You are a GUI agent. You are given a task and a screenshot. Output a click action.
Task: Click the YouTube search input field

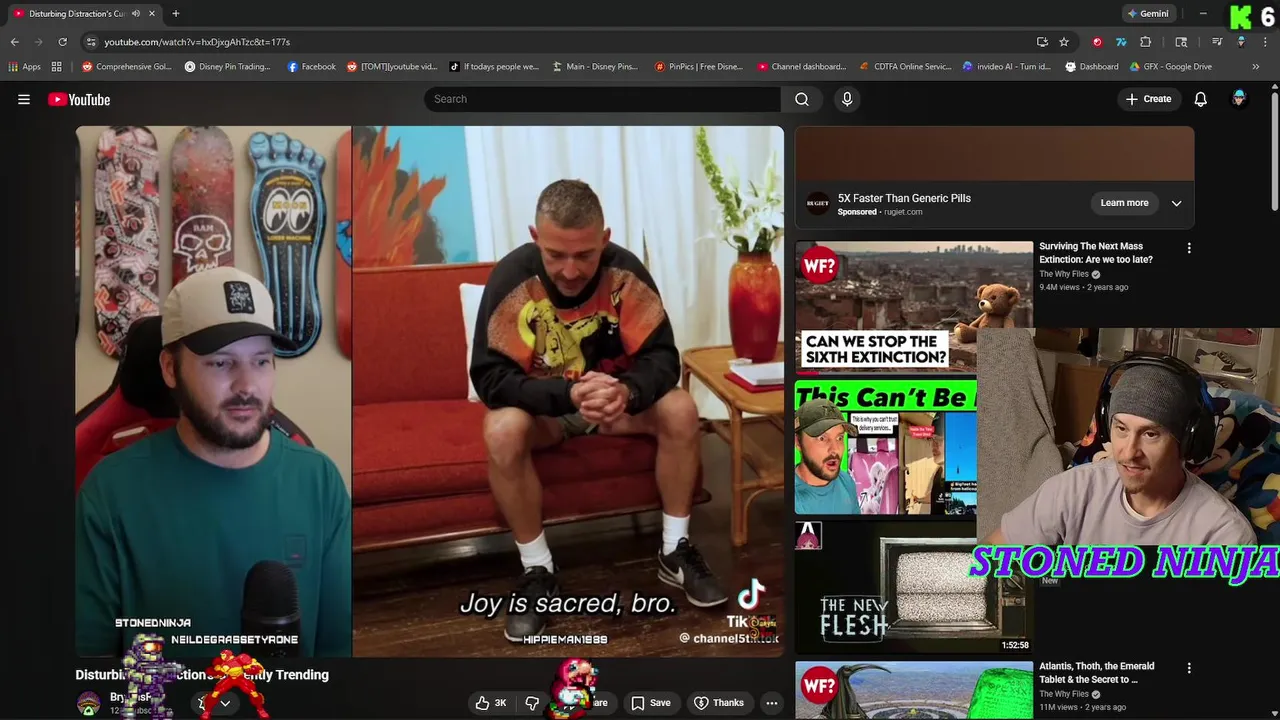[x=602, y=99]
